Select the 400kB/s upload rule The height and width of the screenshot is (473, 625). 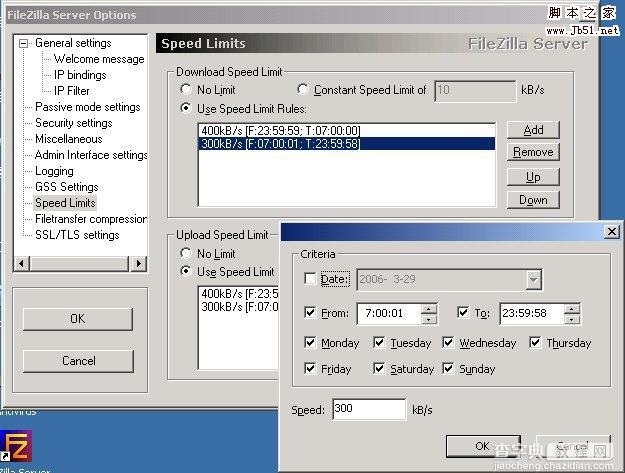(239, 294)
